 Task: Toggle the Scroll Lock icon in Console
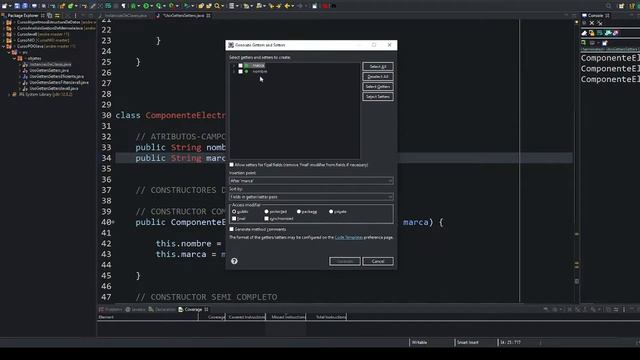point(591,33)
